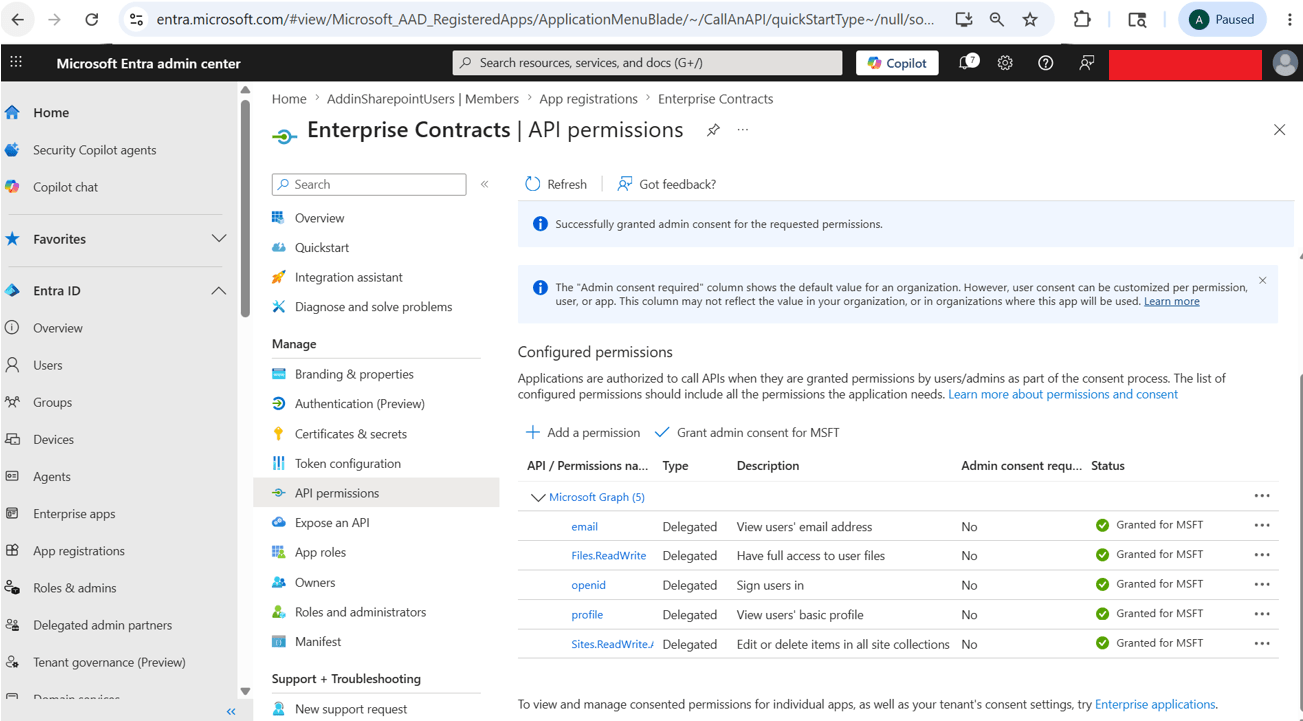Image resolution: width=1303 pixels, height=721 pixels.
Task: Open Authentication (Preview)
Action: click(x=359, y=404)
